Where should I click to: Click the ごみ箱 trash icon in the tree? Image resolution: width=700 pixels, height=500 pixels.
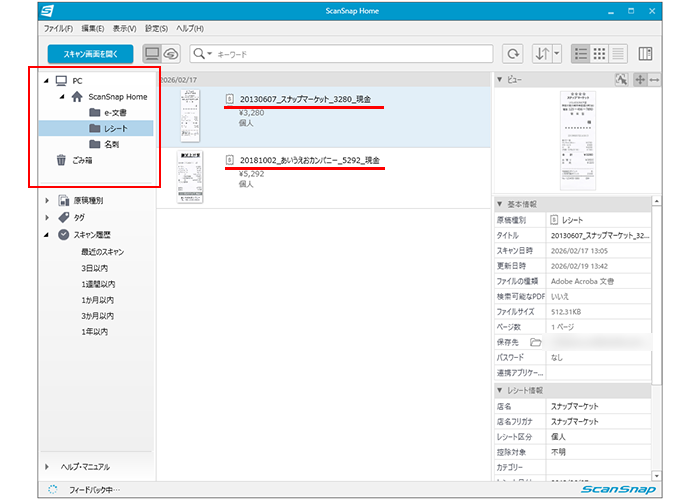pyautogui.click(x=62, y=159)
